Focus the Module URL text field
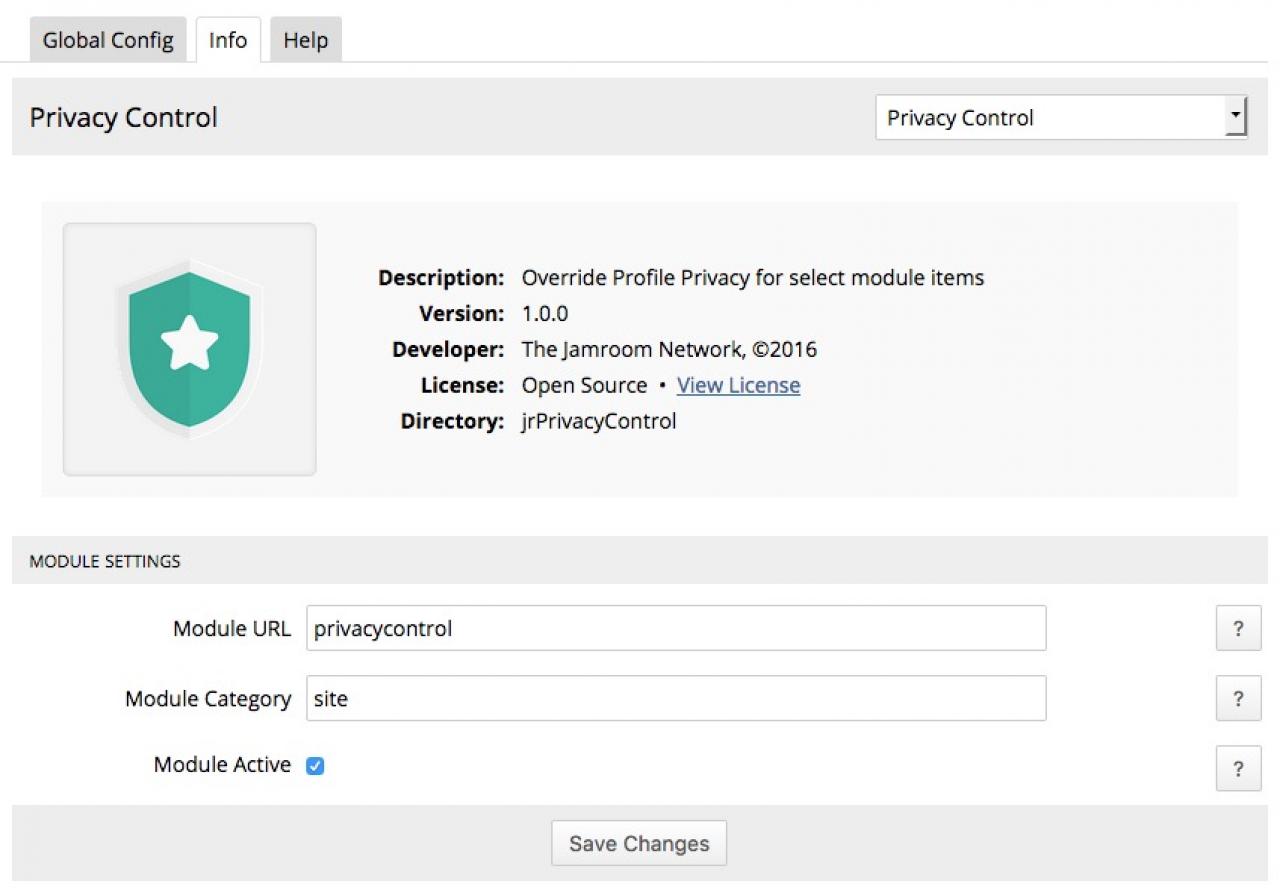Viewport: 1280px width, 896px height. click(676, 629)
